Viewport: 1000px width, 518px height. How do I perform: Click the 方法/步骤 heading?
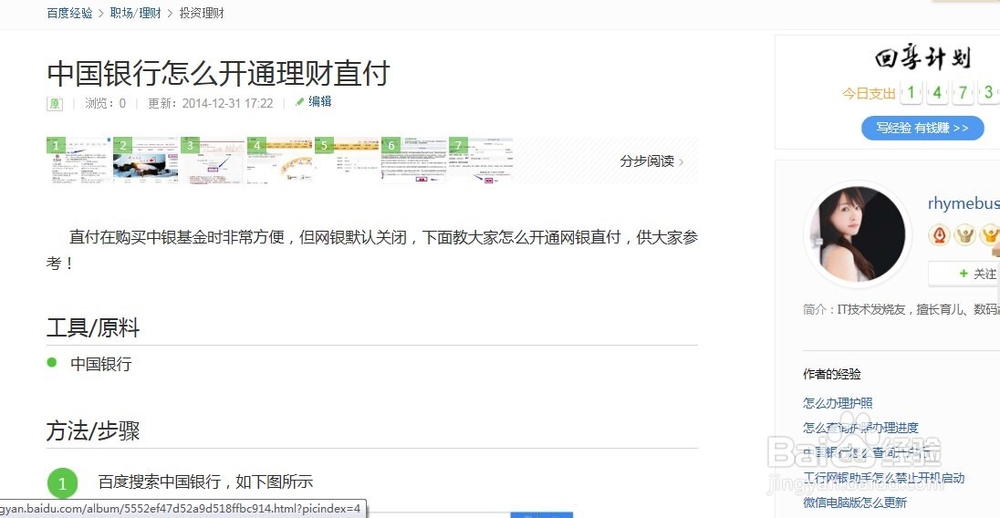pos(93,431)
